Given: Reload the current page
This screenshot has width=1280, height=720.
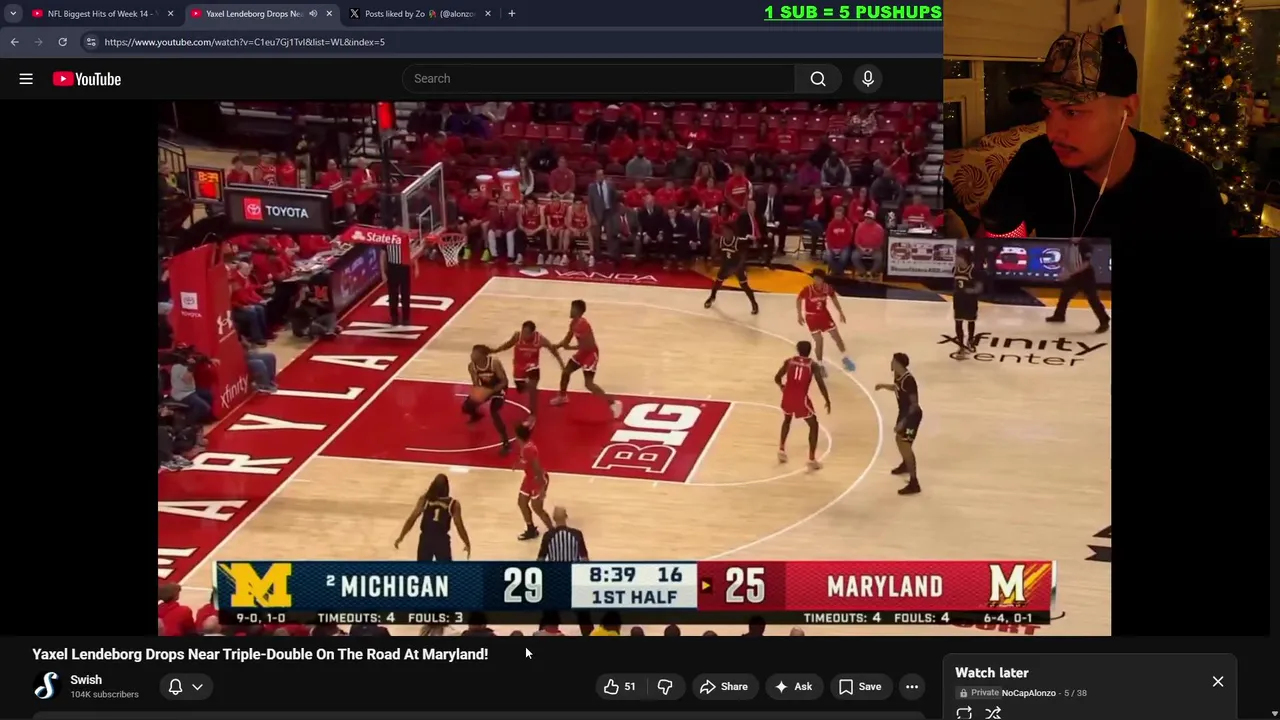Looking at the screenshot, I should [x=62, y=42].
